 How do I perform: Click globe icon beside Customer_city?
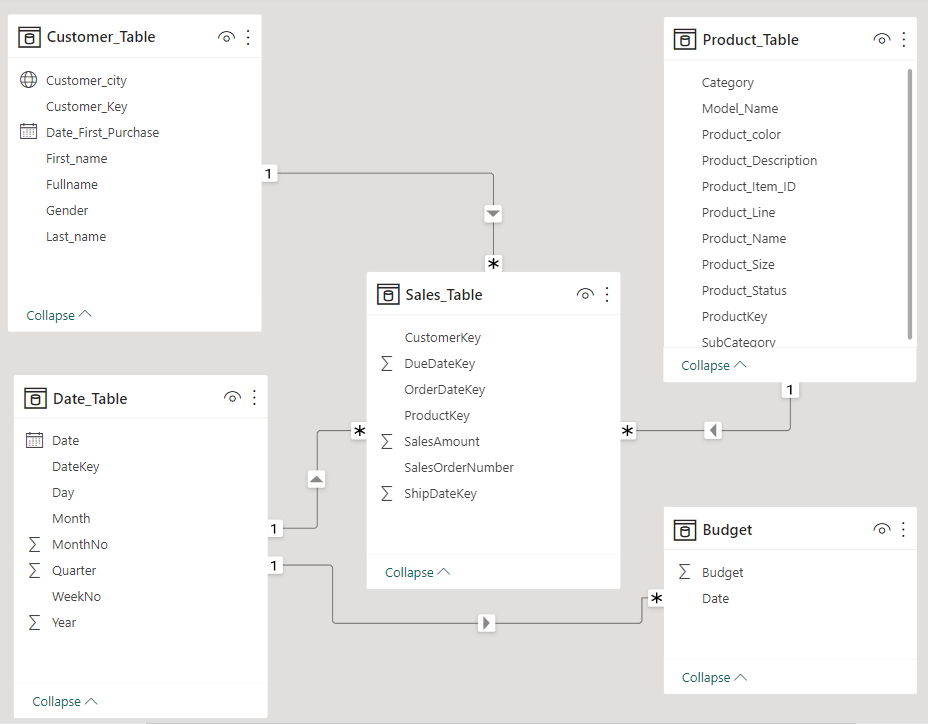(x=28, y=79)
